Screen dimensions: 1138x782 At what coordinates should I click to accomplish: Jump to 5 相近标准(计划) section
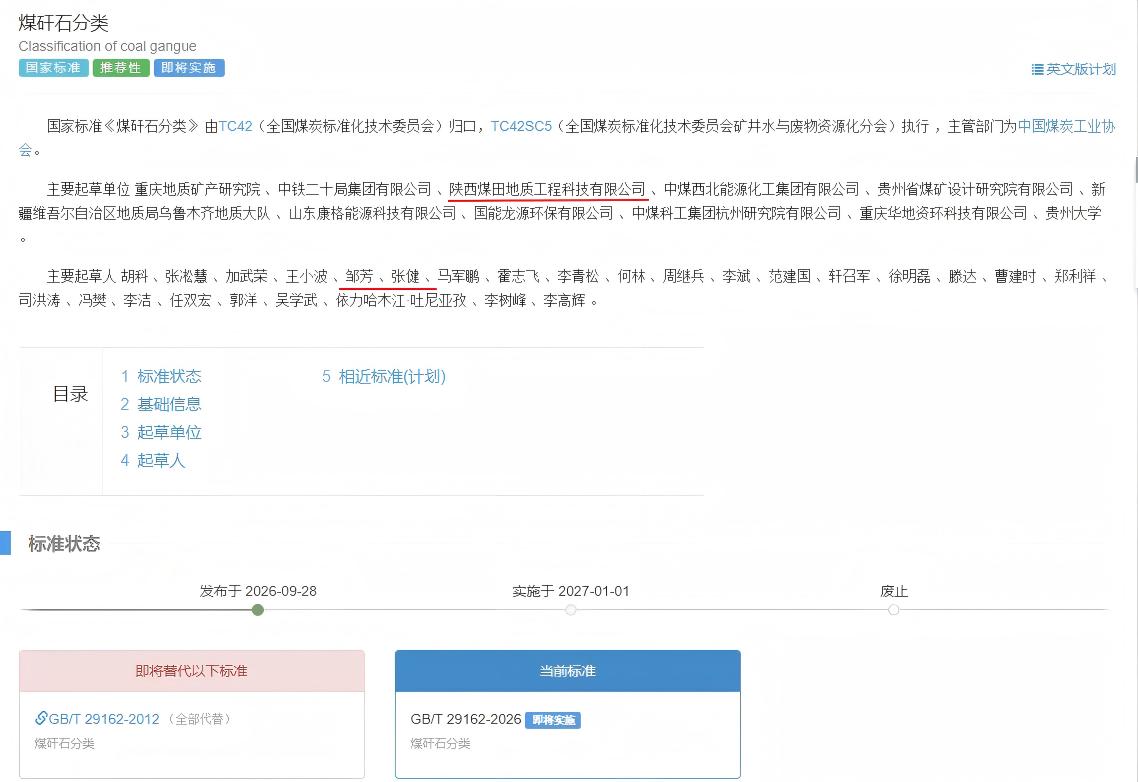click(x=384, y=376)
